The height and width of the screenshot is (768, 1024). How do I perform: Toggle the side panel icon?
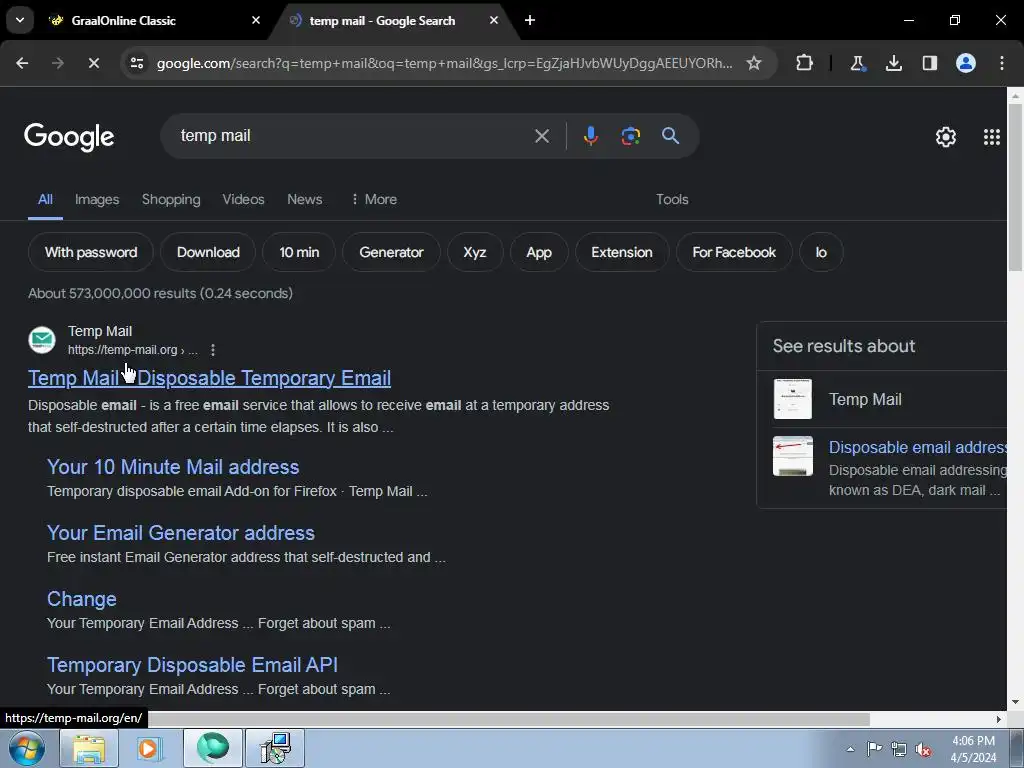pyautogui.click(x=929, y=63)
